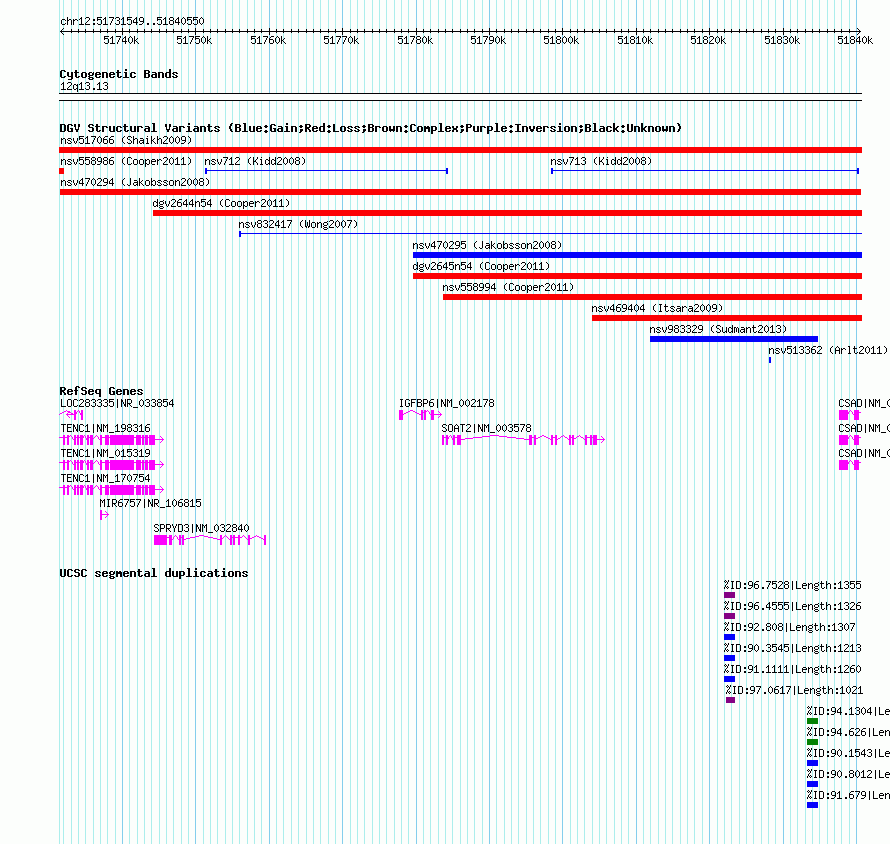Click the dgv2644n54 red loss bar

507,213
